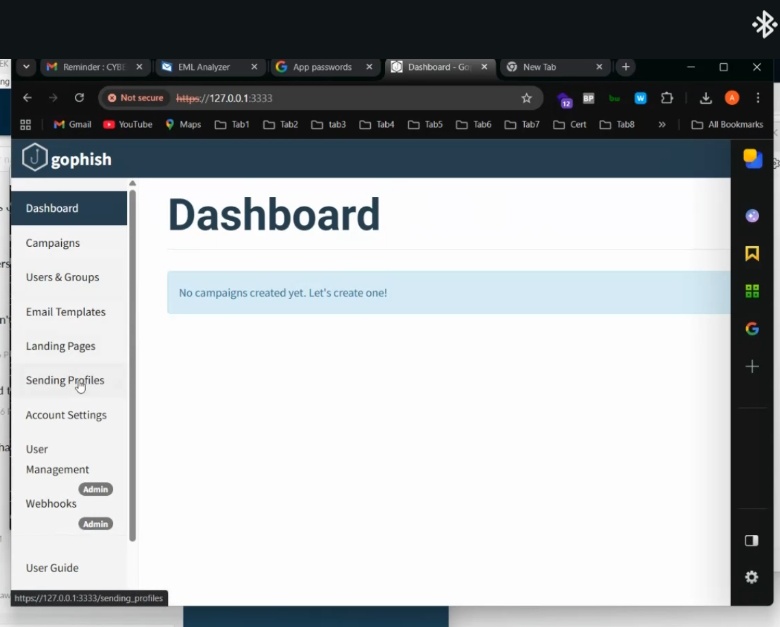This screenshot has width=780, height=627.
Task: Reload the current page
Action: 79,98
